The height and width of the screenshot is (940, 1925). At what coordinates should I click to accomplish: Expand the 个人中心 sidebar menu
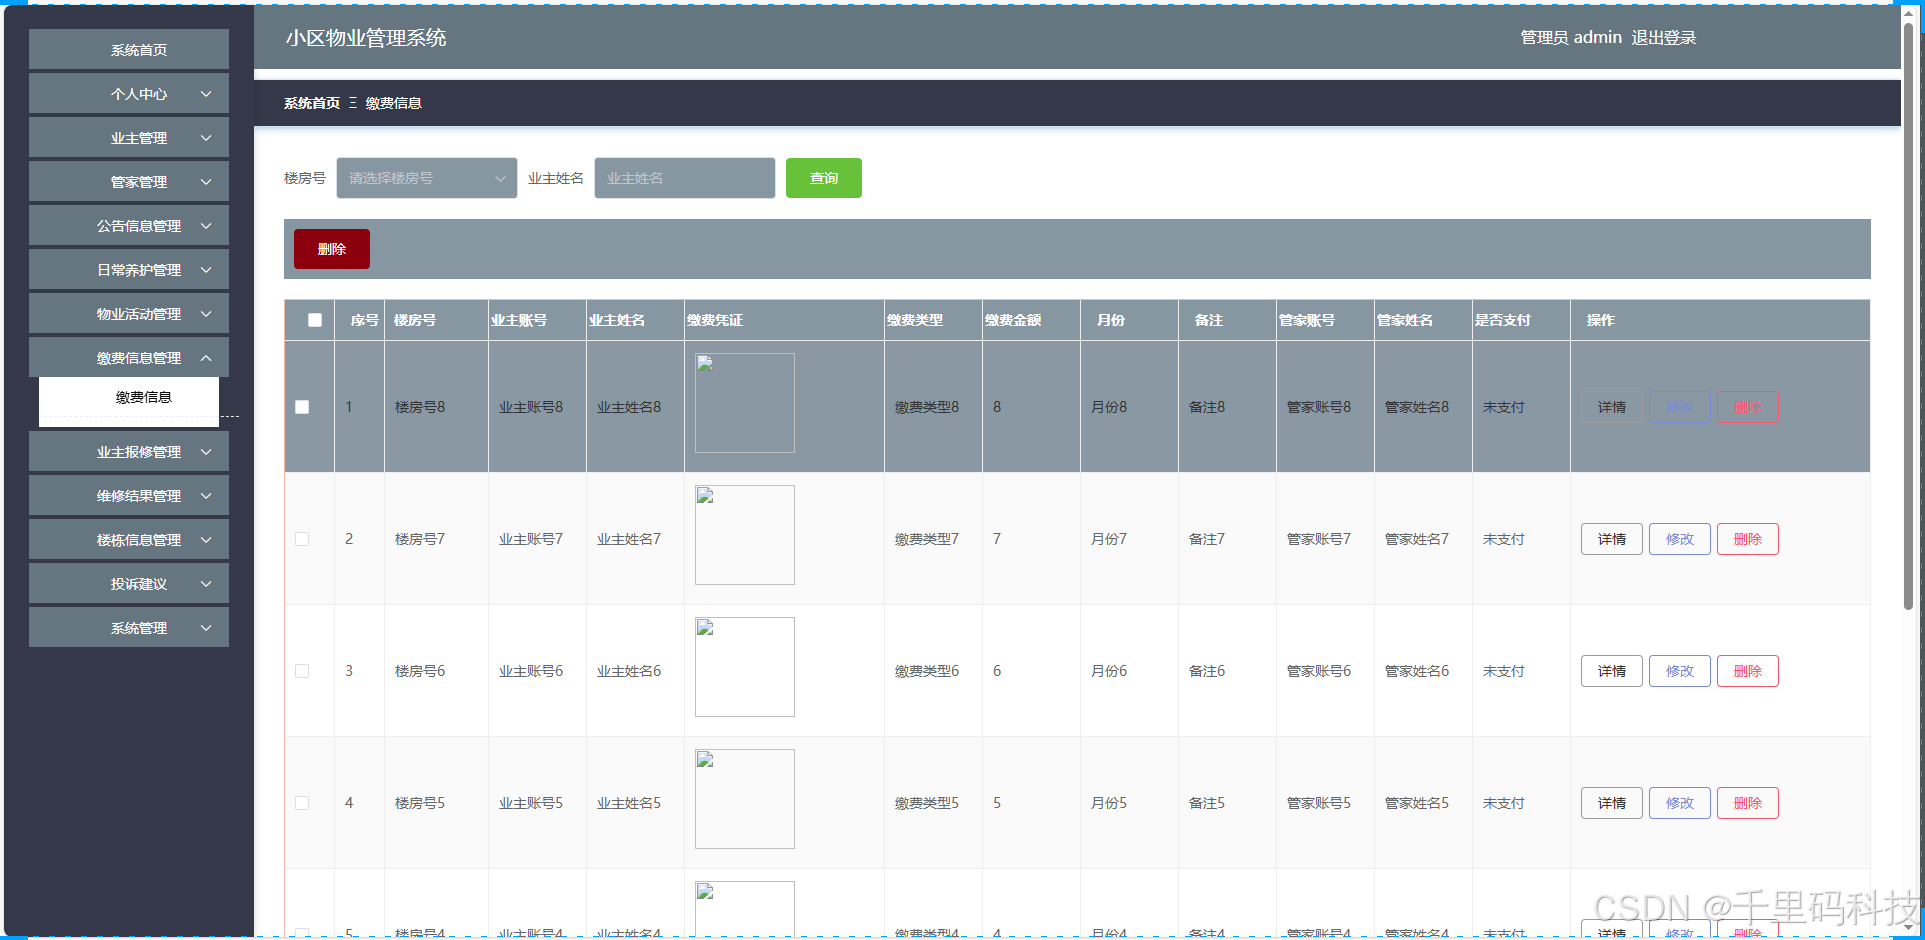pyautogui.click(x=129, y=94)
